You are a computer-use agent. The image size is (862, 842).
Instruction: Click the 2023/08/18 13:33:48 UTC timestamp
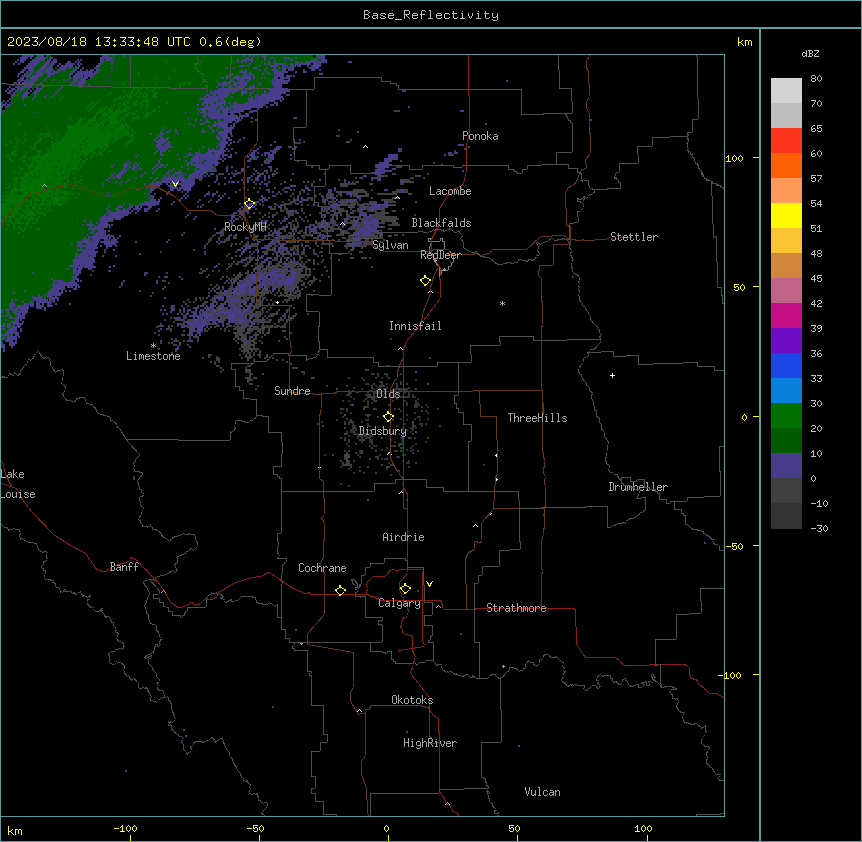tap(99, 42)
